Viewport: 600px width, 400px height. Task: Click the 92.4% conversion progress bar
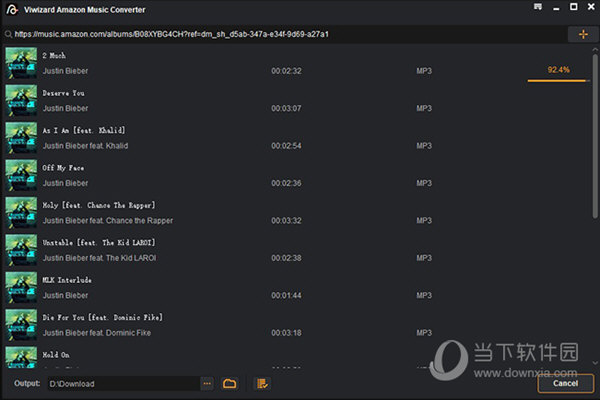tap(558, 81)
